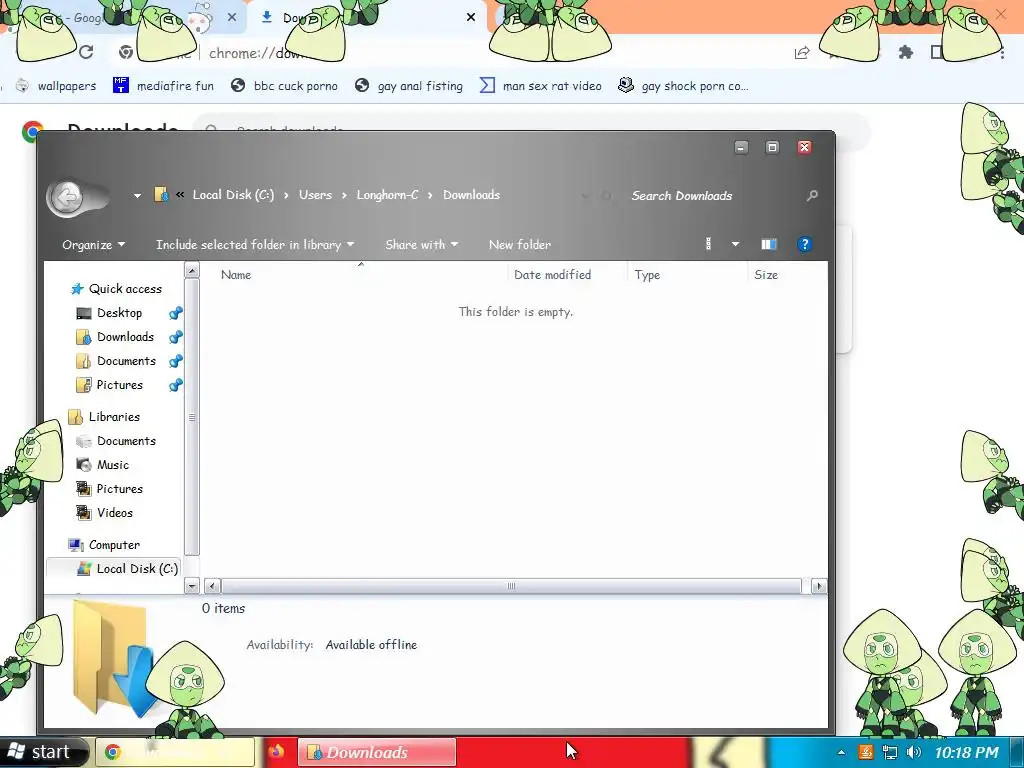This screenshot has width=1024, height=768.
Task: Click Chrome share page icon
Action: (x=802, y=53)
